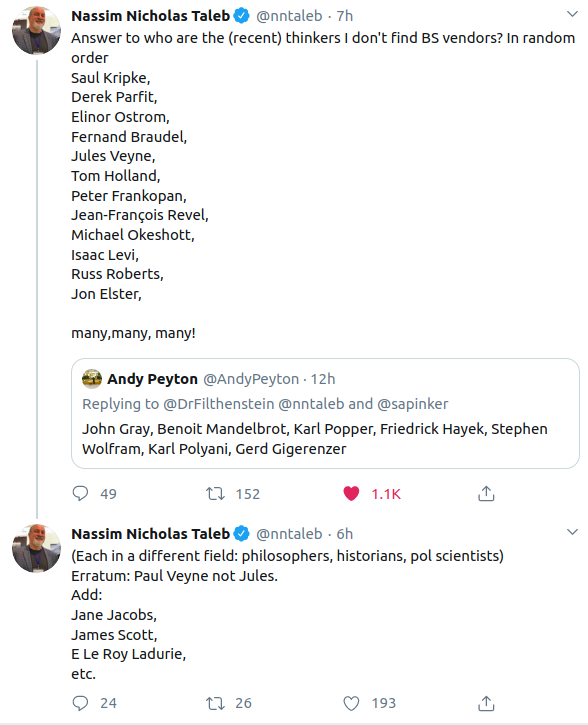Click verified badge beside first Taleb name
Screen dimensions: 588x725
click(241, 16)
